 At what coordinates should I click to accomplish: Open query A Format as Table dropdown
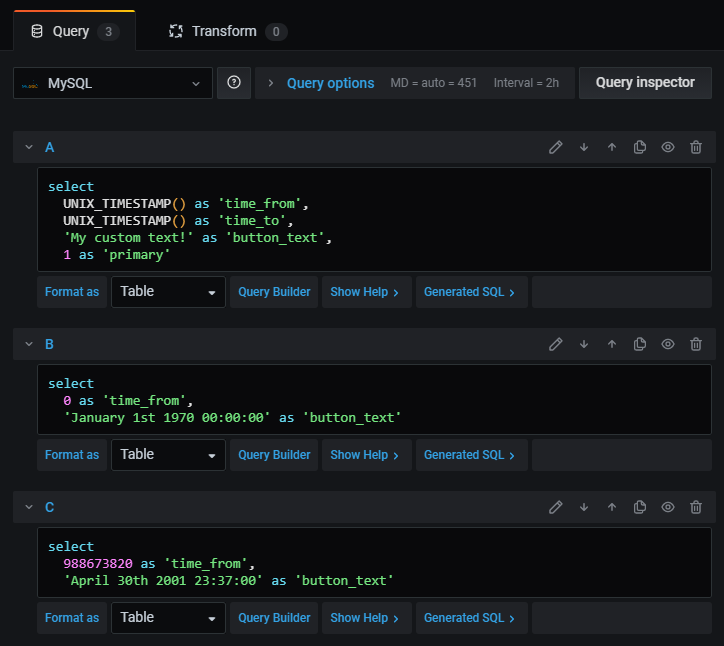168,292
